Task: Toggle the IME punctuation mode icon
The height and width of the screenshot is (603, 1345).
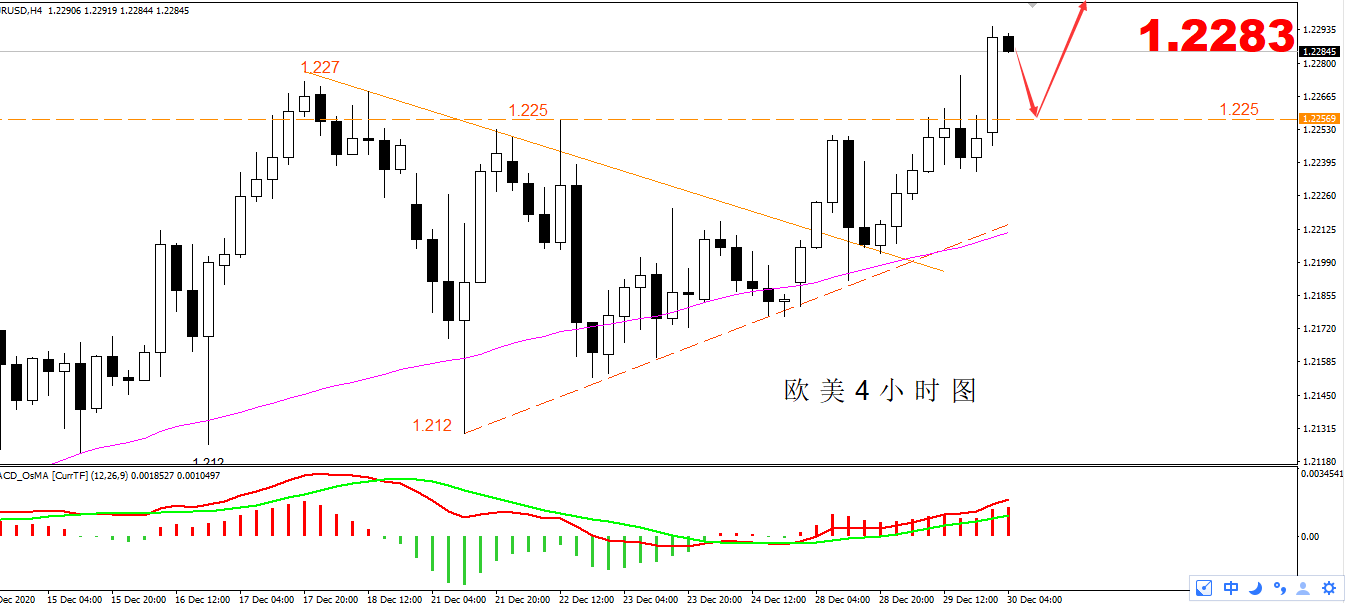Action: (1279, 588)
